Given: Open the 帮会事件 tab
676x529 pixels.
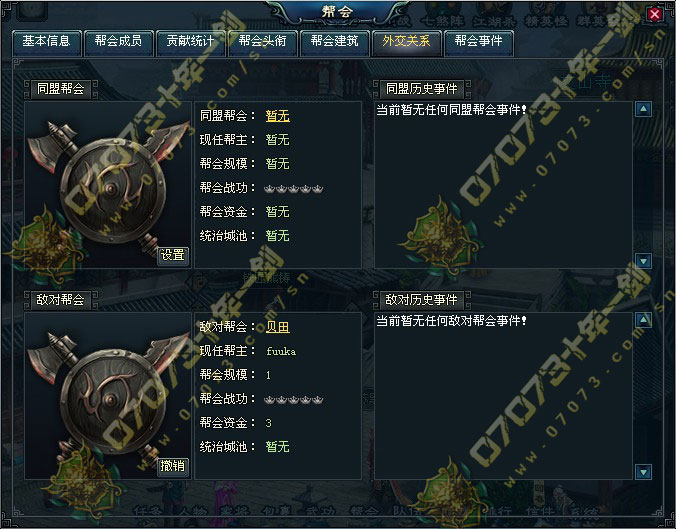Looking at the screenshot, I should click(478, 42).
